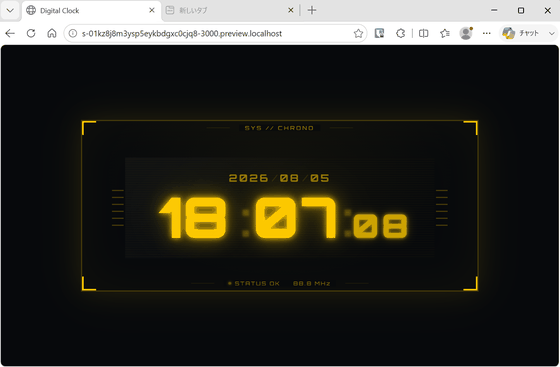The image size is (560, 367).
Task: Close the 新しいタブ tab
Action: [x=291, y=10]
